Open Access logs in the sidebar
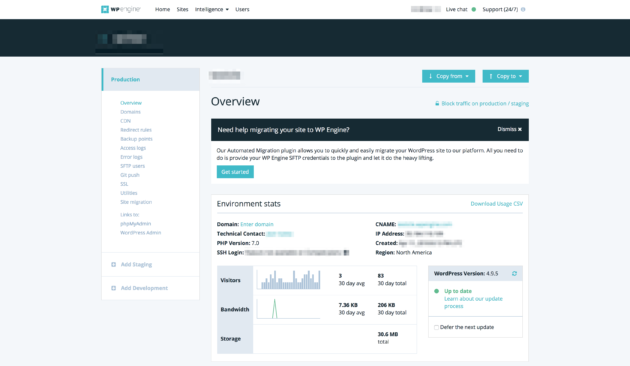 [133, 148]
